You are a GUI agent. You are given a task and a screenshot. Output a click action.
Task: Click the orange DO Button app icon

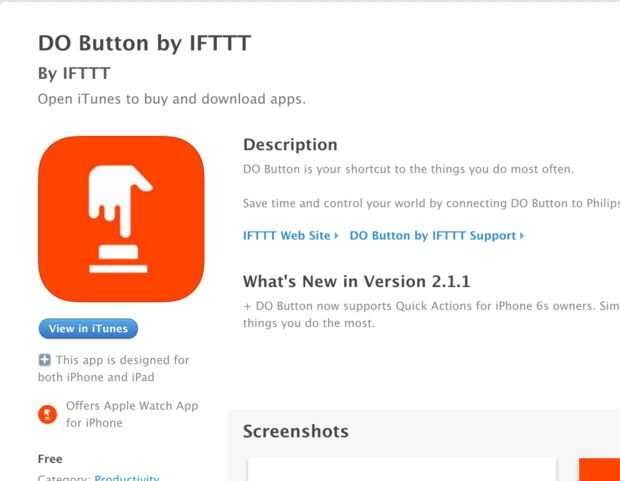(x=121, y=219)
